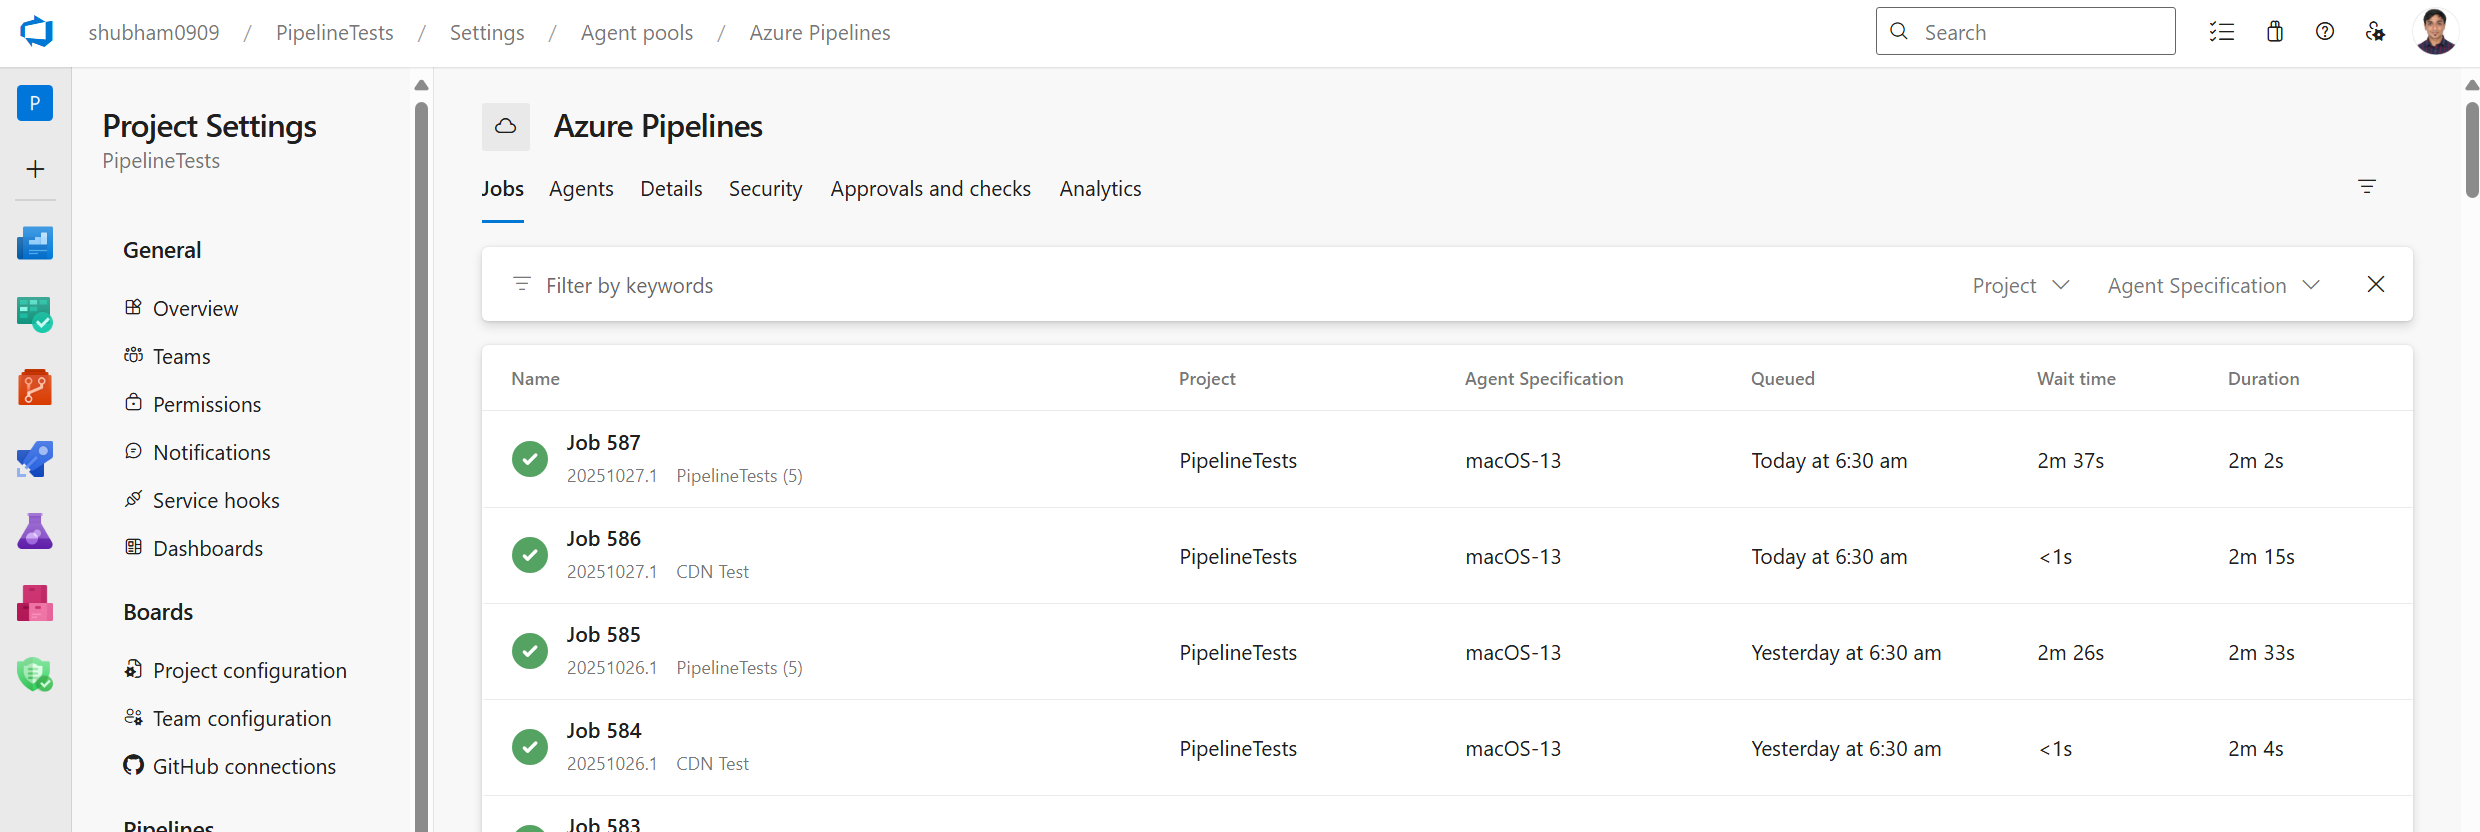Open the Overview hub icon in sidebar

click(x=35, y=243)
